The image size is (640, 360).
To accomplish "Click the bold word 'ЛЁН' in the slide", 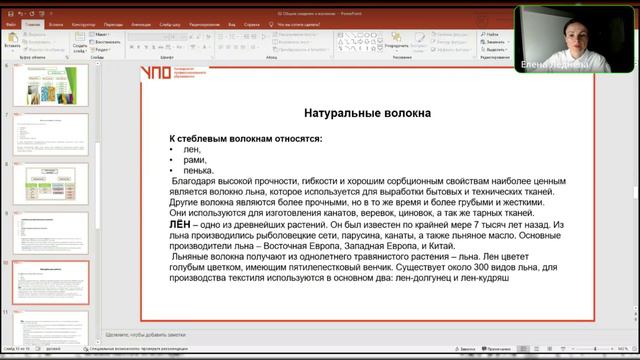I will pyautogui.click(x=180, y=224).
